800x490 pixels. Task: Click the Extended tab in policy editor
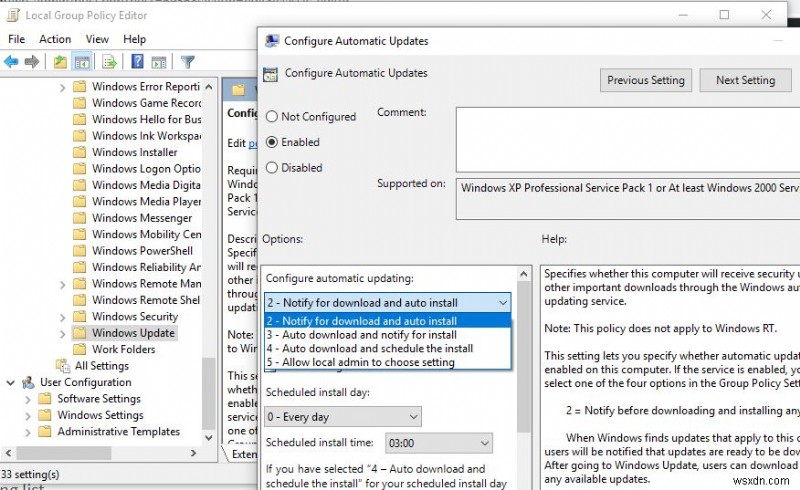pyautogui.click(x=244, y=454)
